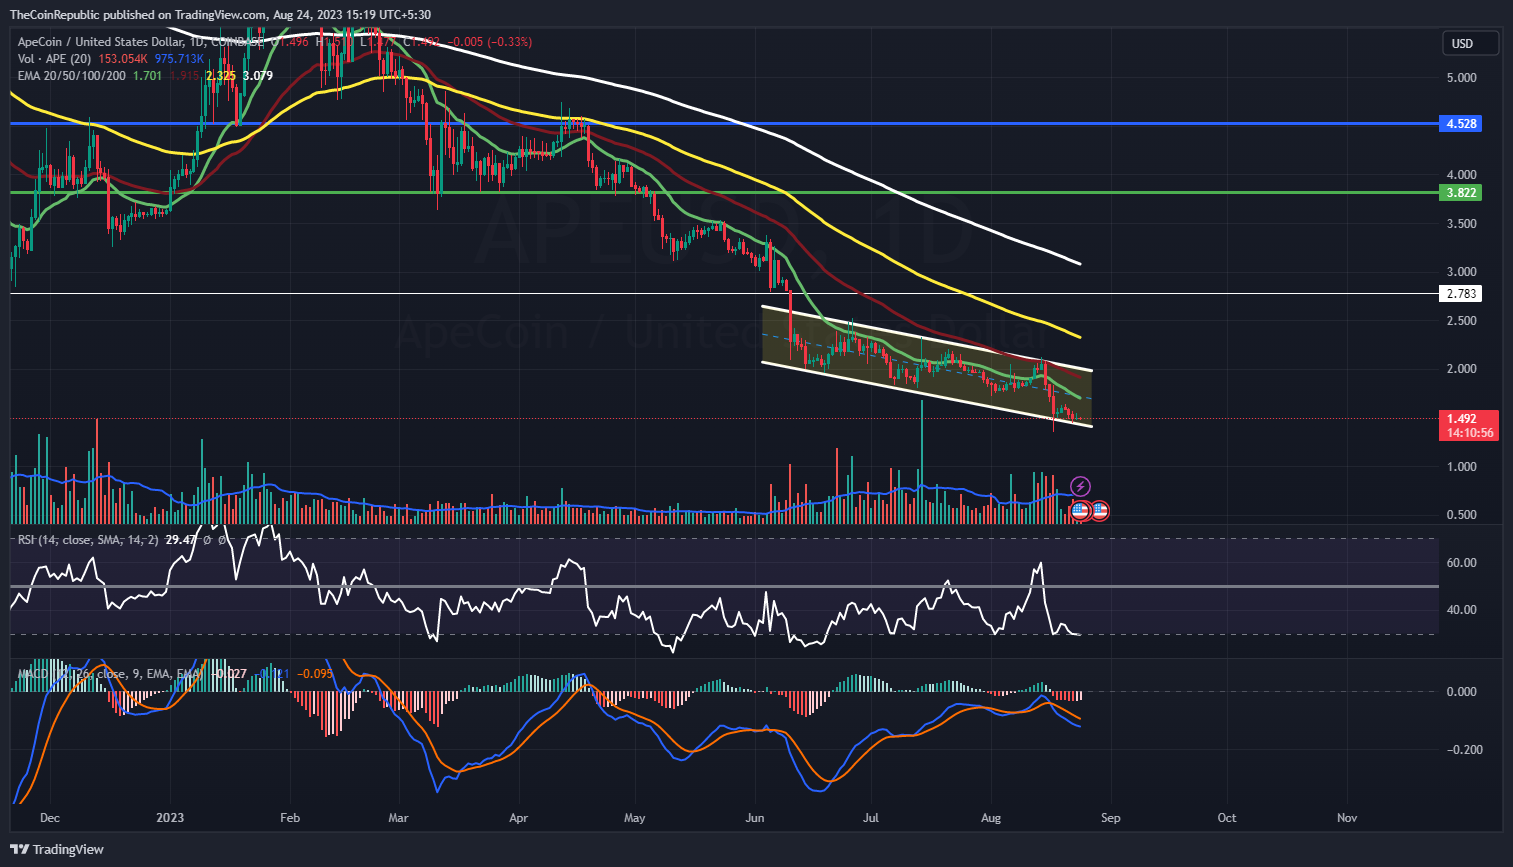Click the first US flag economic event icon

1080,511
